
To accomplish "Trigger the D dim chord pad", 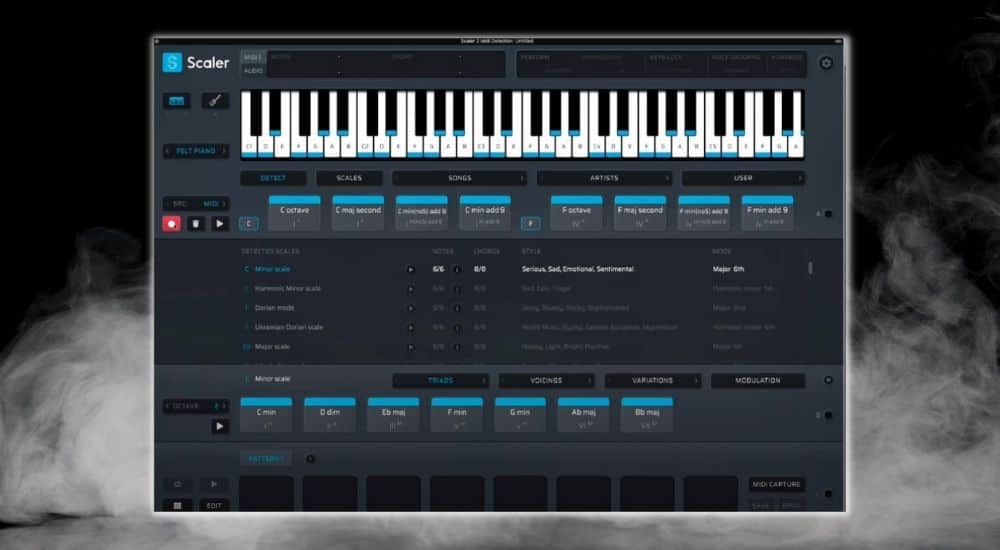I will pyautogui.click(x=330, y=415).
